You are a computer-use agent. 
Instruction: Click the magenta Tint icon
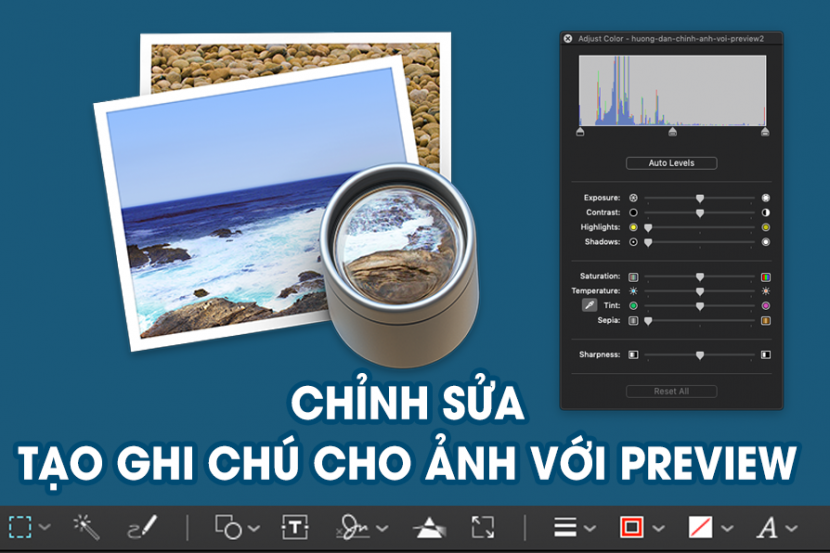pos(765,306)
